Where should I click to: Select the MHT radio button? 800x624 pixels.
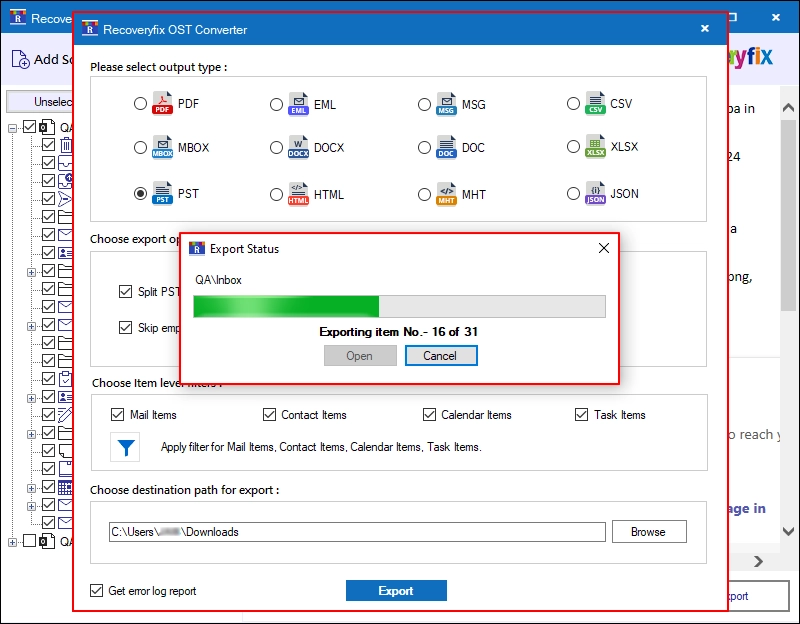point(424,194)
